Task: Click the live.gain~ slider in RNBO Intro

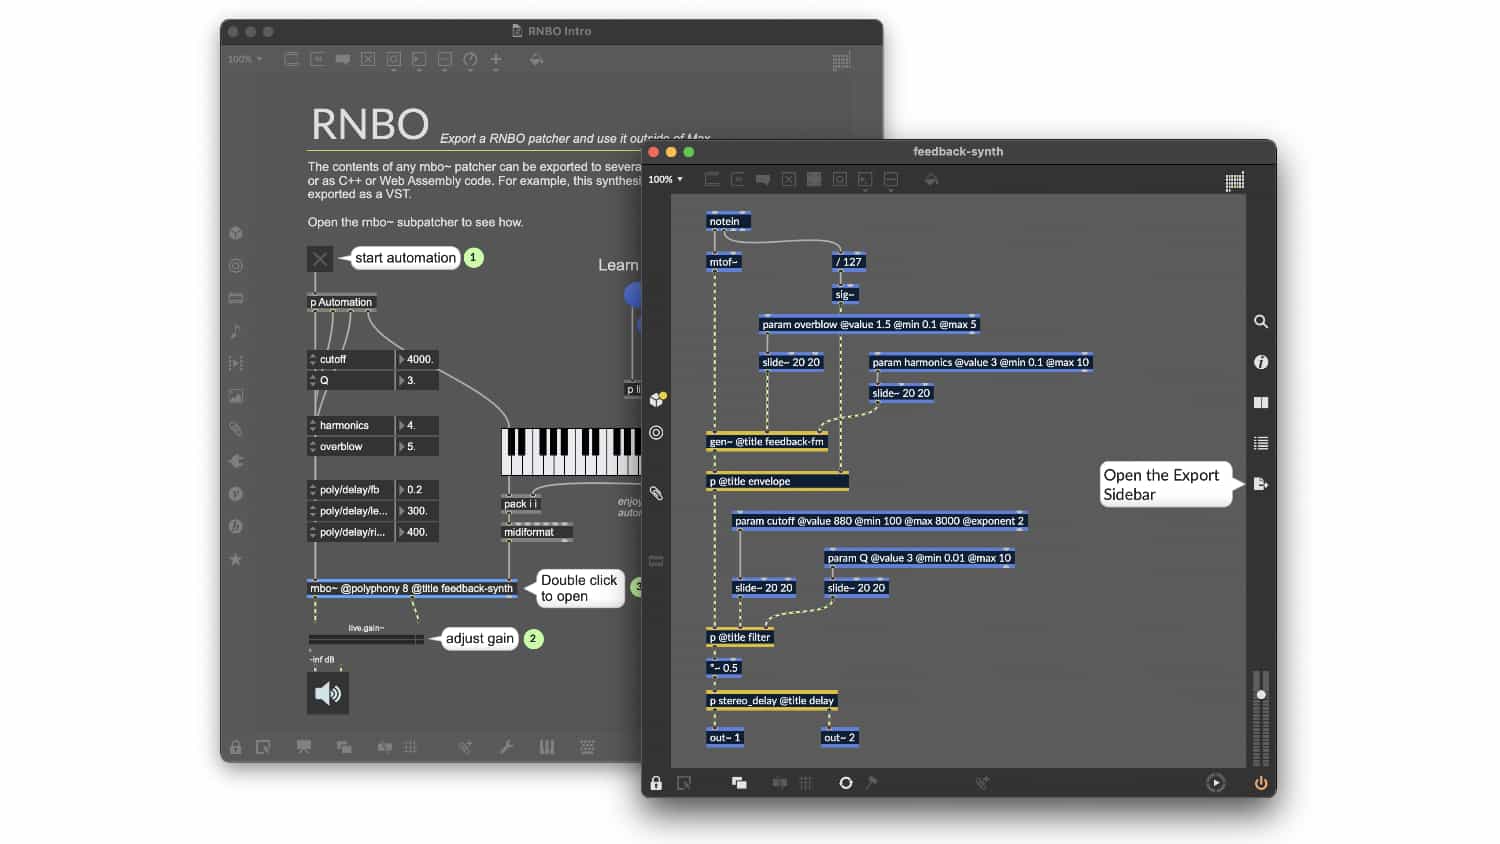Action: pyautogui.click(x=366, y=639)
